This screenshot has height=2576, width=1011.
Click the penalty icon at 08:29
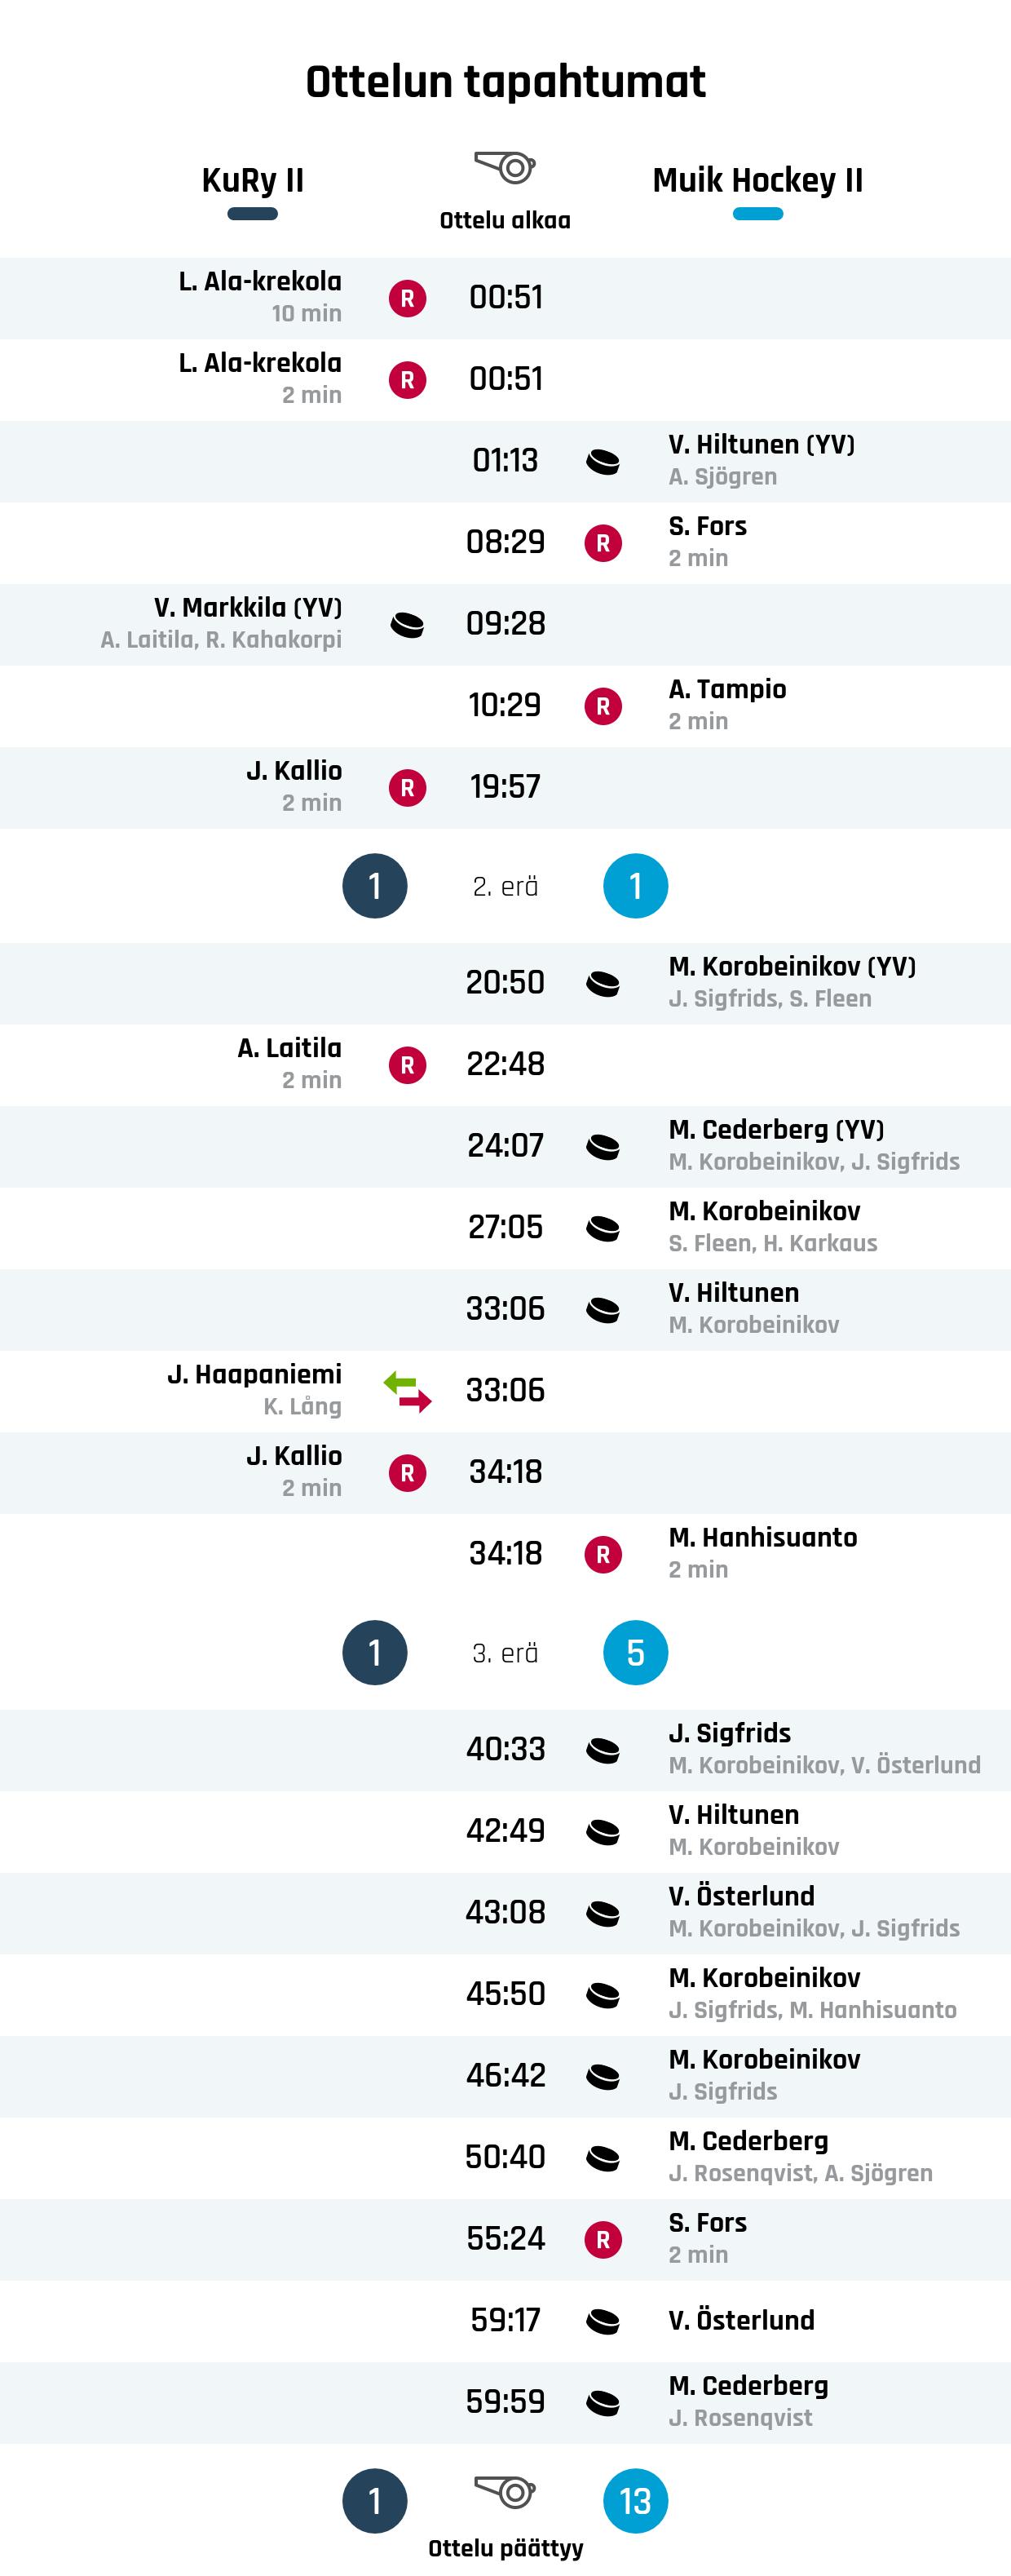coord(603,543)
